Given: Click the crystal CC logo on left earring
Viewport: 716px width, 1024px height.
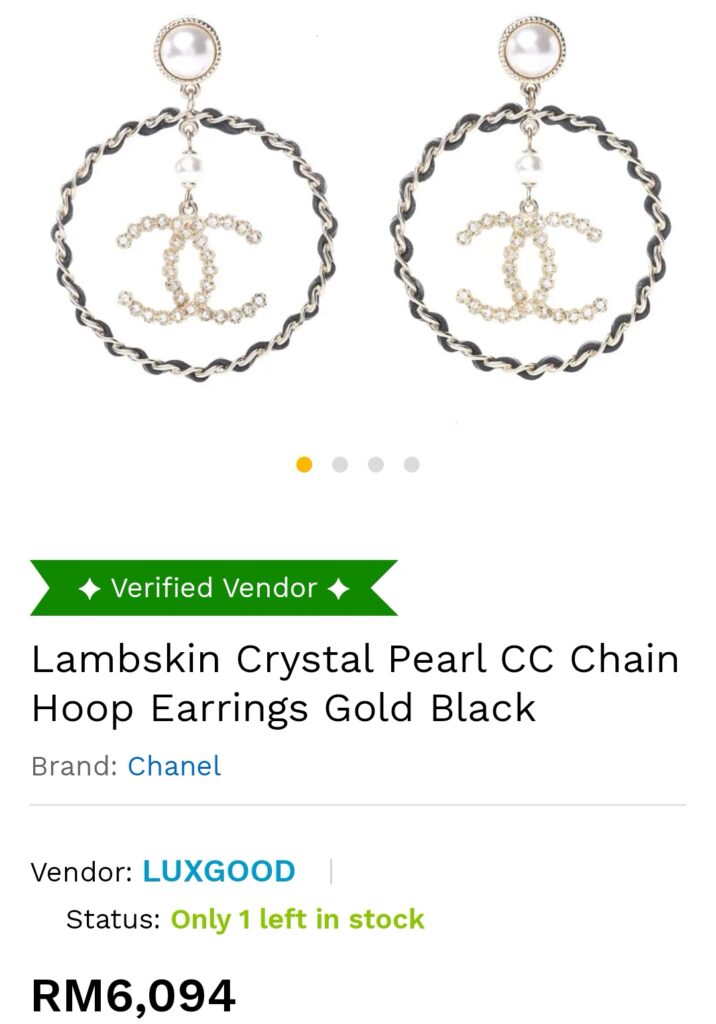Looking at the screenshot, I should pos(191,266).
